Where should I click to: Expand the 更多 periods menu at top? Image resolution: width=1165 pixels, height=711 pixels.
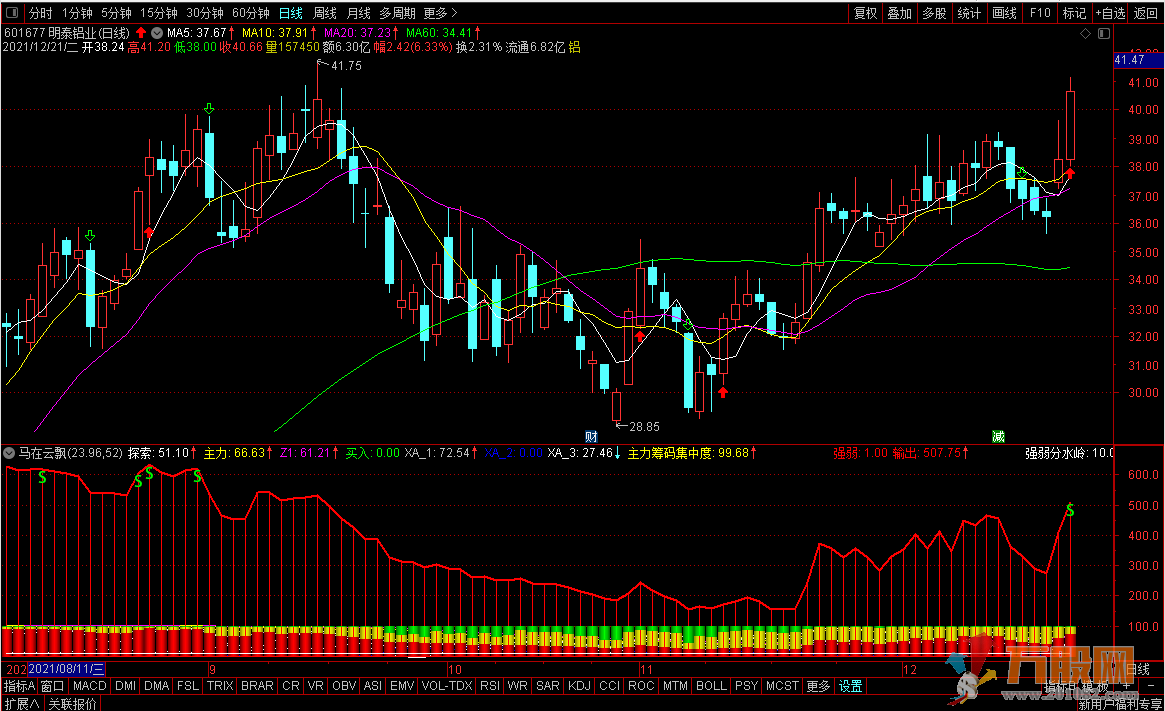pos(440,13)
